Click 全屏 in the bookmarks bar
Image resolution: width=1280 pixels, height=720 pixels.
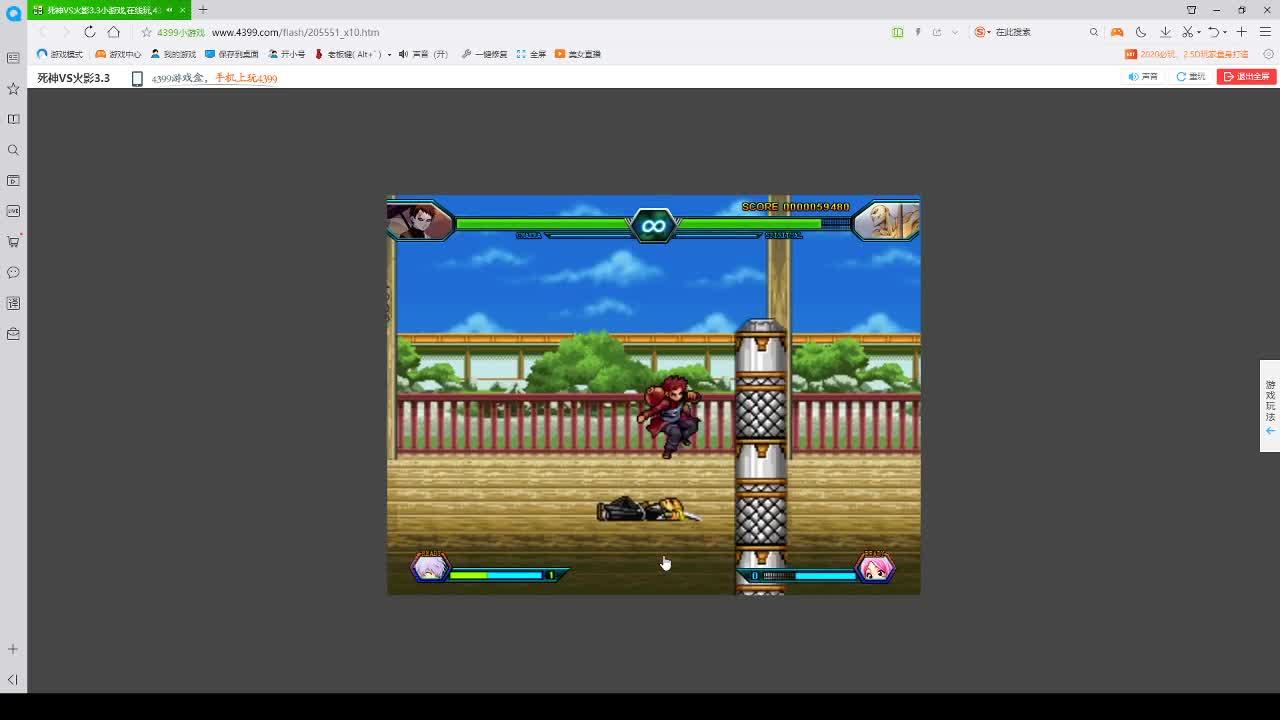tap(531, 54)
